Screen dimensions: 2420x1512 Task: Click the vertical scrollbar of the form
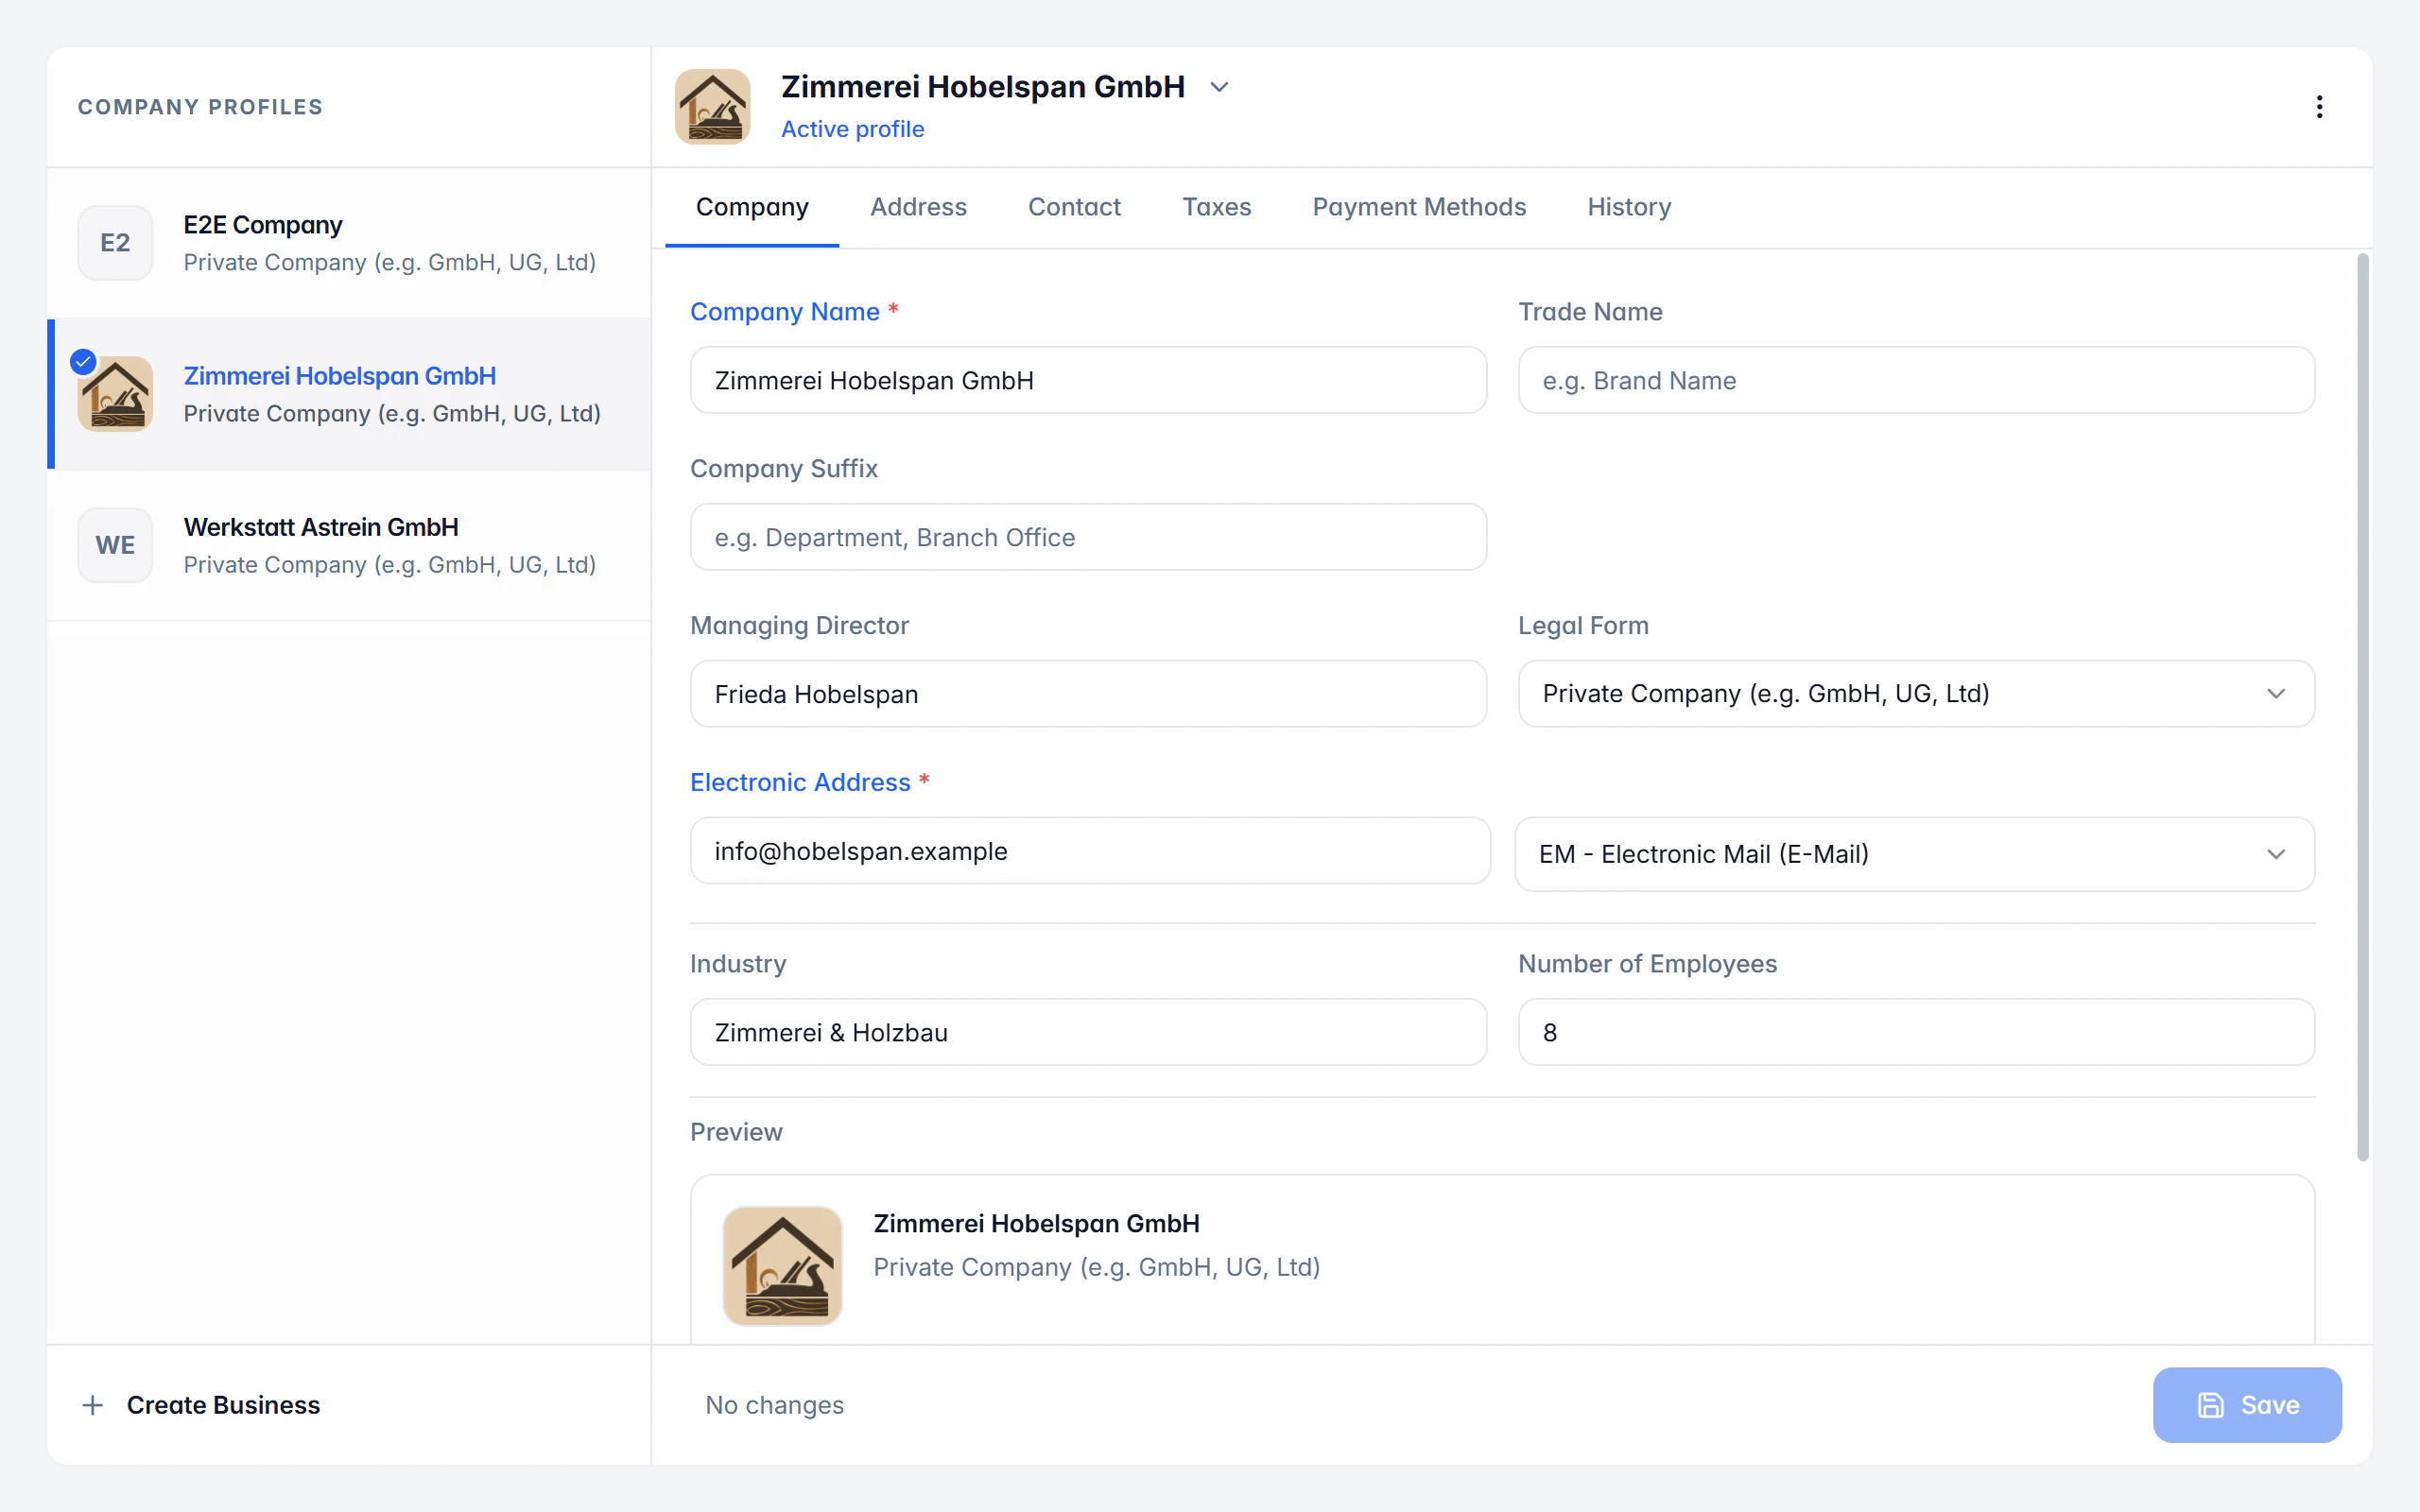tap(2363, 706)
